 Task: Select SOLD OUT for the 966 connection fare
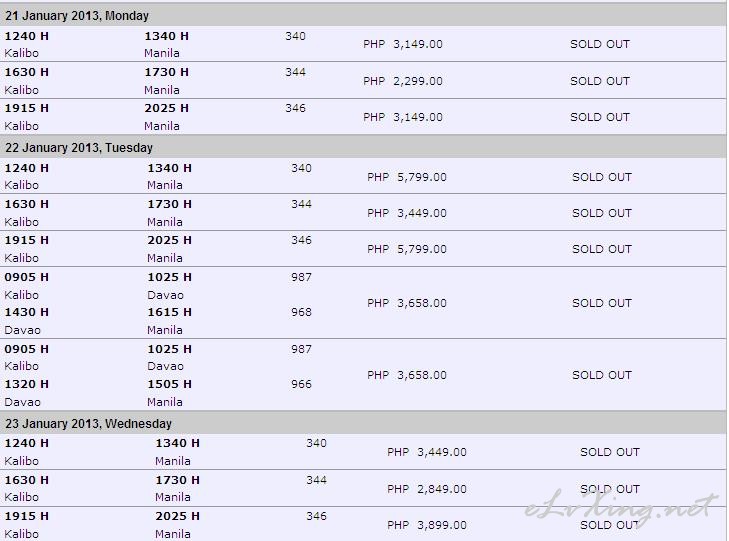(602, 375)
